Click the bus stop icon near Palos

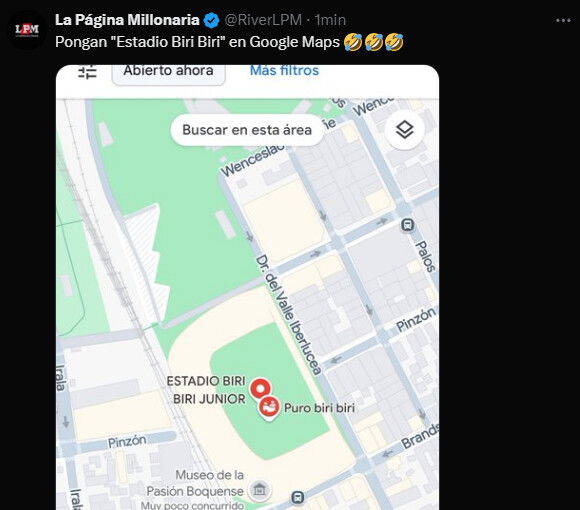(x=407, y=225)
